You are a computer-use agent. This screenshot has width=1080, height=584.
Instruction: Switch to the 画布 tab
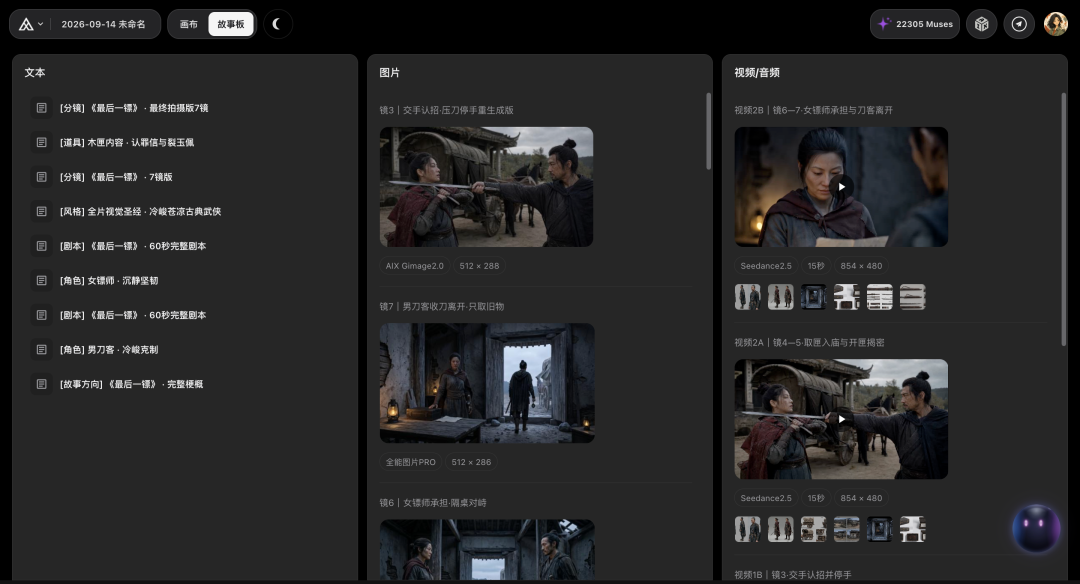tap(189, 24)
